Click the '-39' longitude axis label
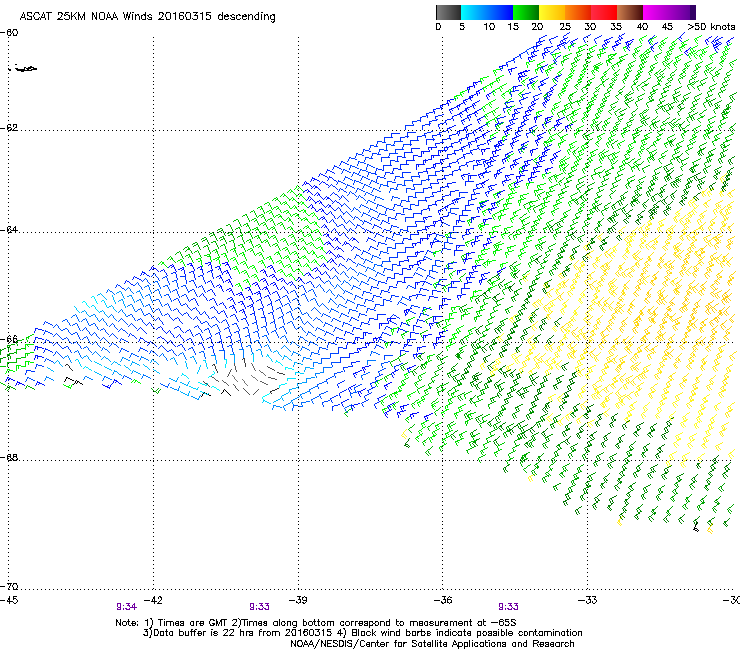This screenshot has height=650, width=740. click(298, 600)
